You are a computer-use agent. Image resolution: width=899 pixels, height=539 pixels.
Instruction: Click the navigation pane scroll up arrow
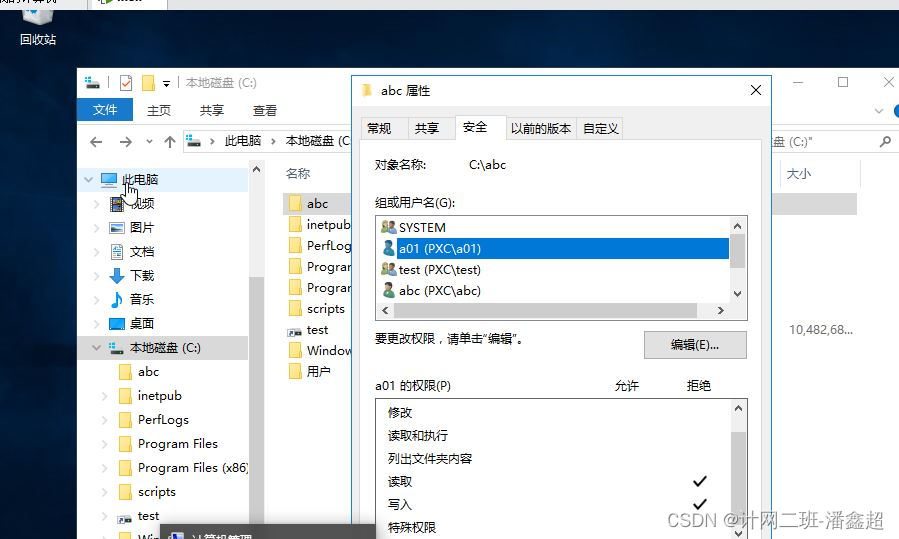pos(256,170)
